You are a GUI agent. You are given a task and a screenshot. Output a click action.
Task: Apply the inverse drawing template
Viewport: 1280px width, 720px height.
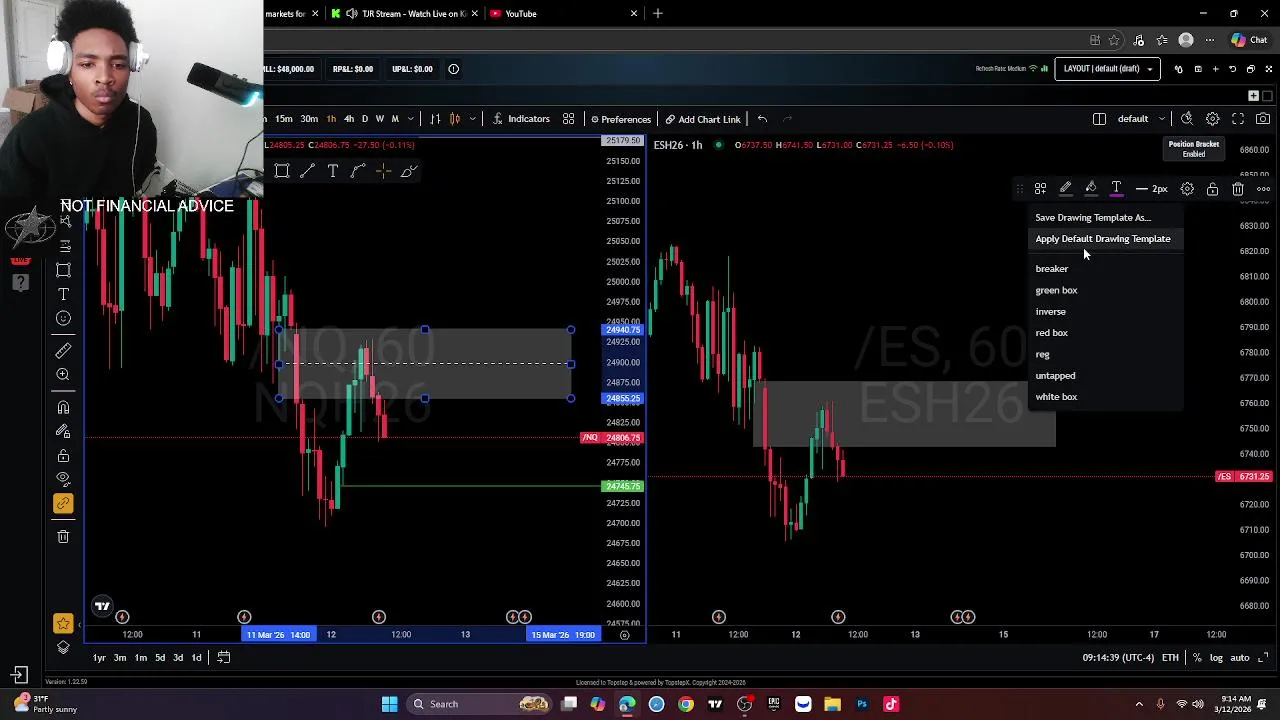[x=1051, y=311]
